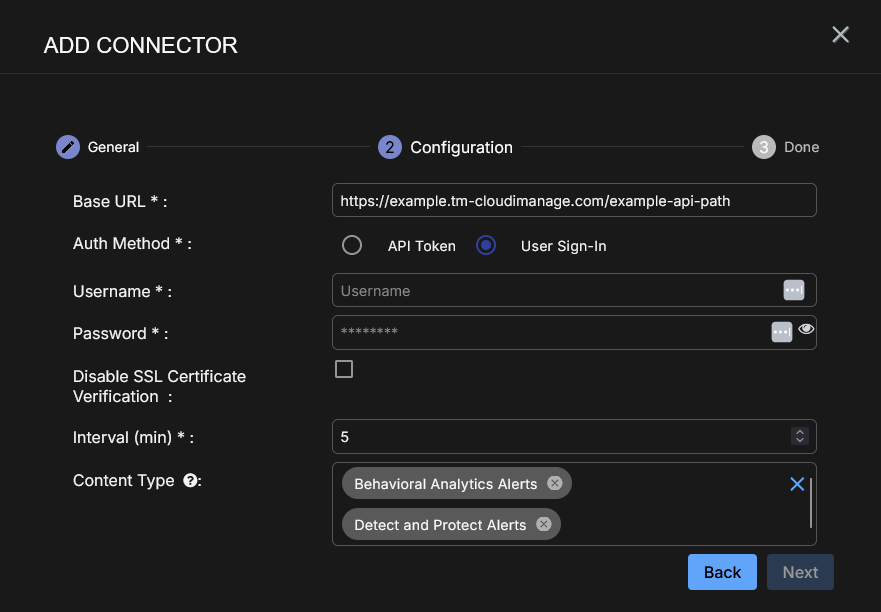
Task: Close the Add Connector dialog
Action: tap(840, 35)
